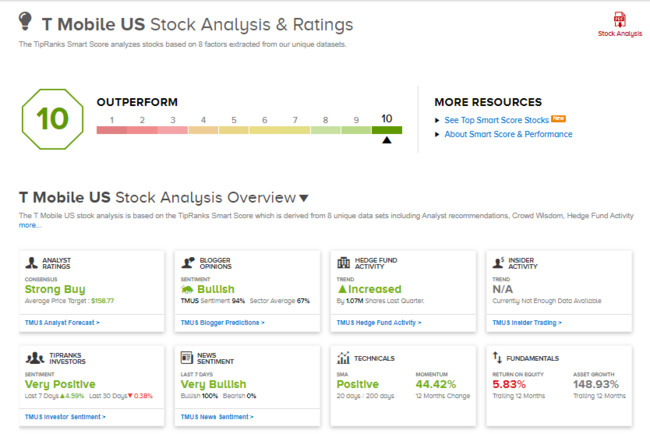Collapse the Stock Analysis Overview arrow

(x=304, y=198)
